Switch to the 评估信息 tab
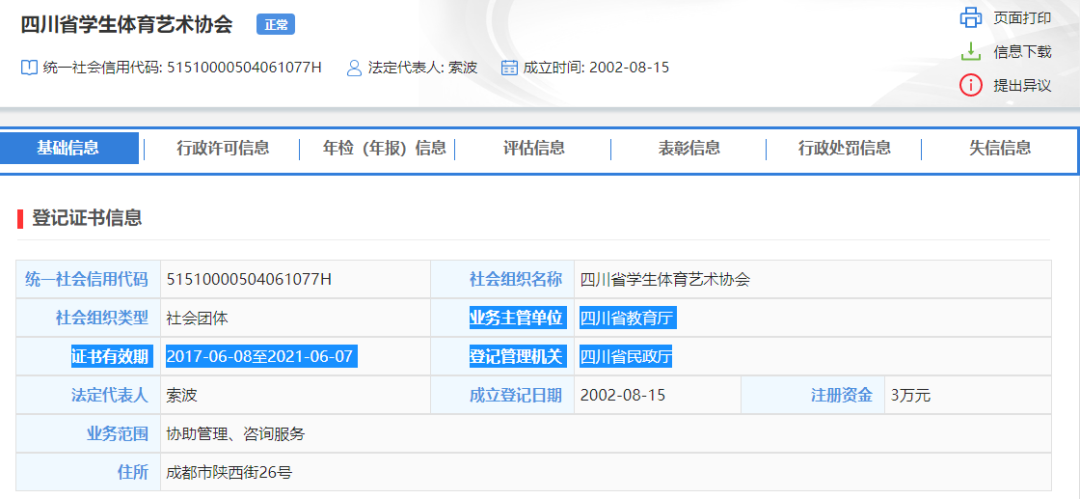 point(534,147)
